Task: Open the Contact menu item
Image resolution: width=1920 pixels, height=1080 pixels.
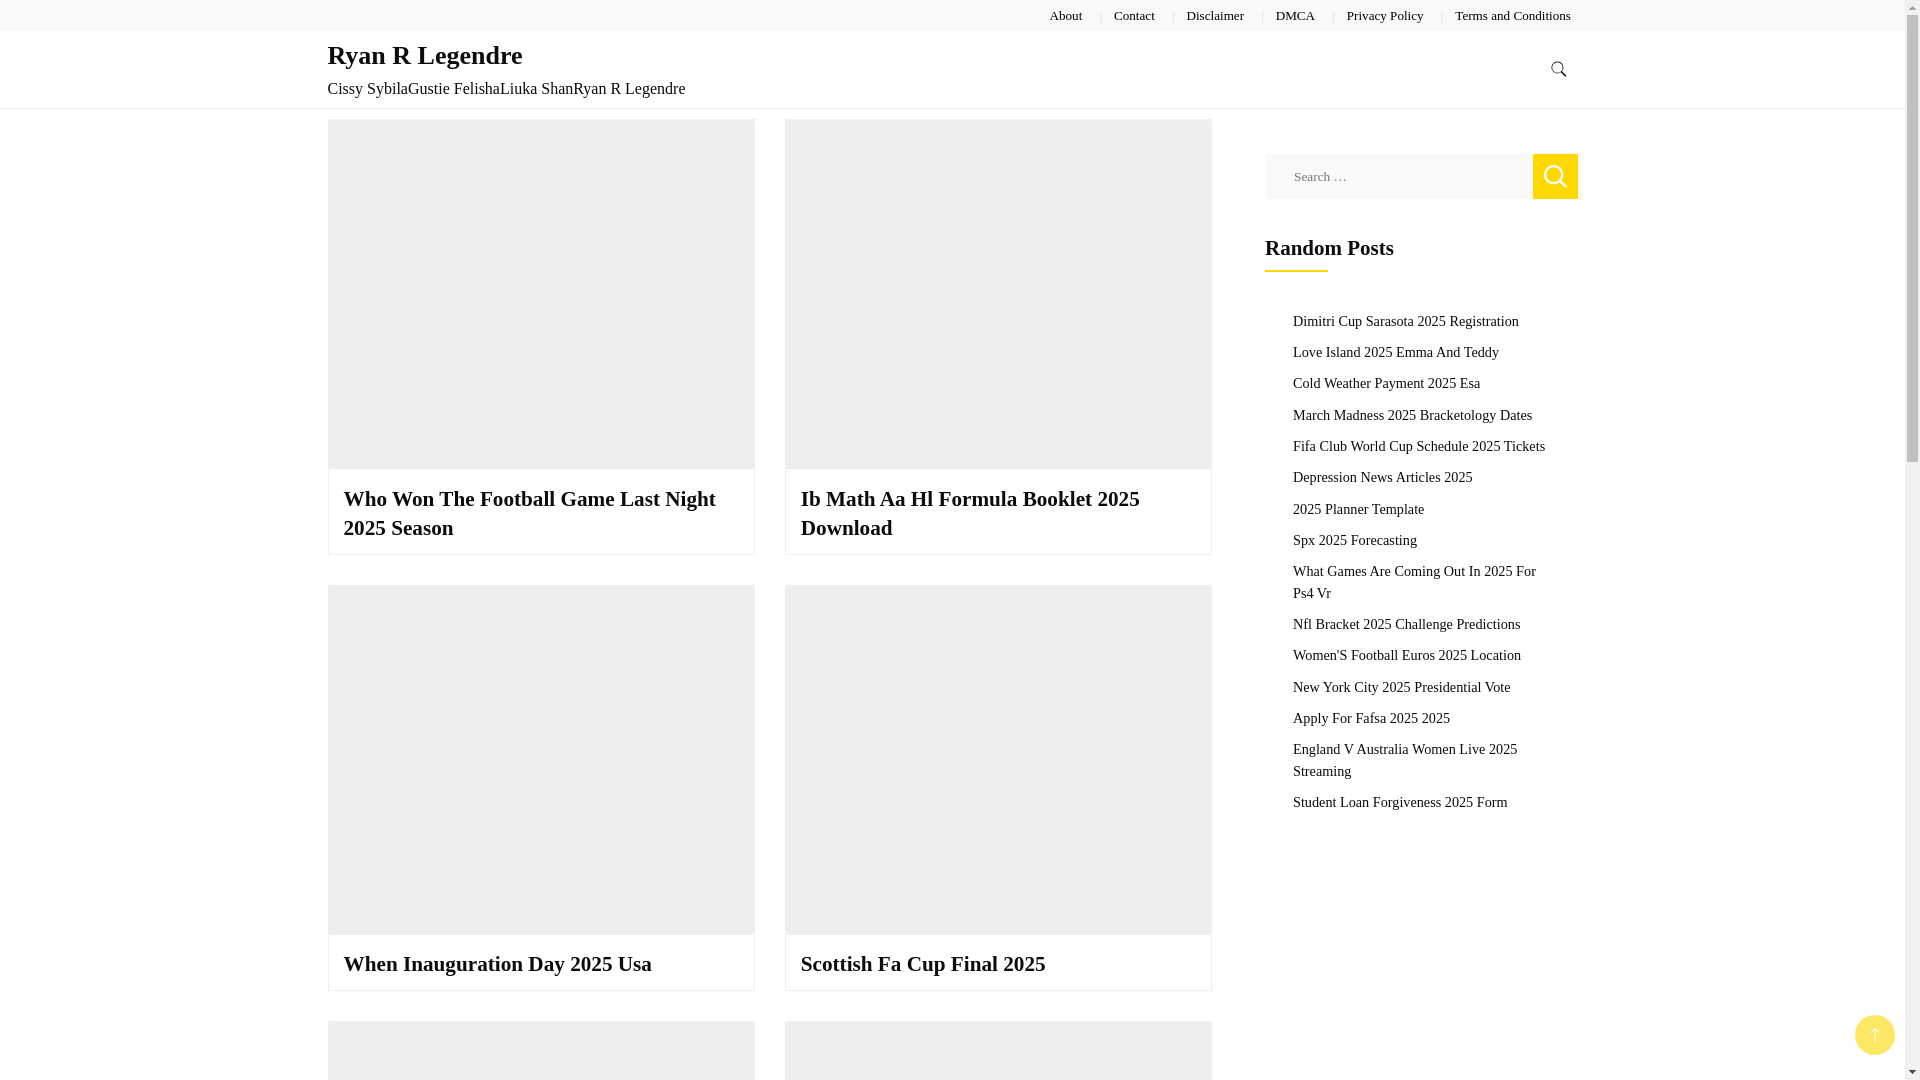Action: (x=1134, y=16)
